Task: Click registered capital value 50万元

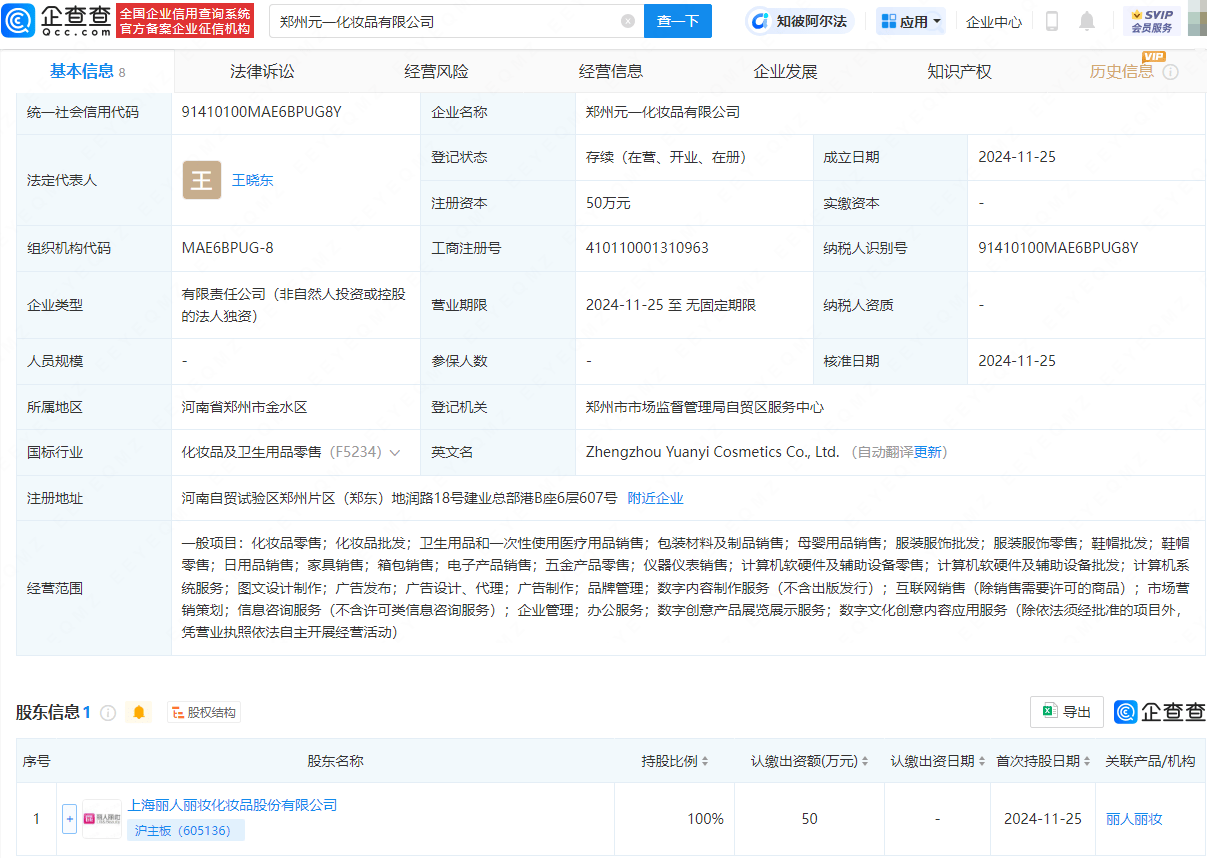Action: coord(608,203)
